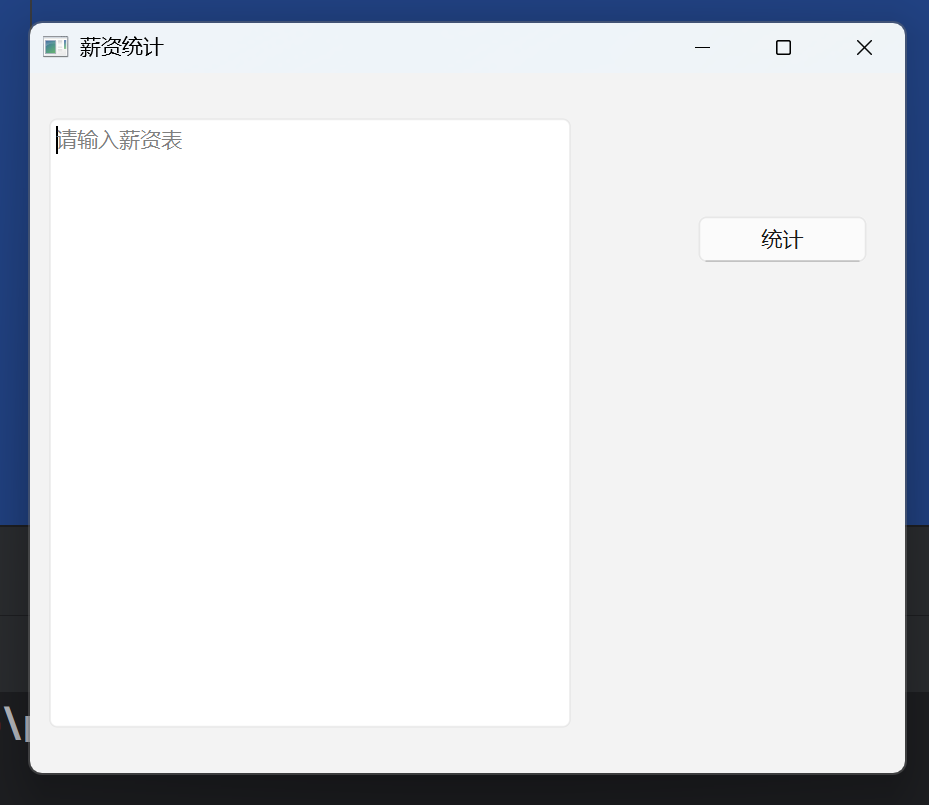The image size is (929, 805).
Task: Focus the 请输入薪资表 text area
Action: coord(310,423)
